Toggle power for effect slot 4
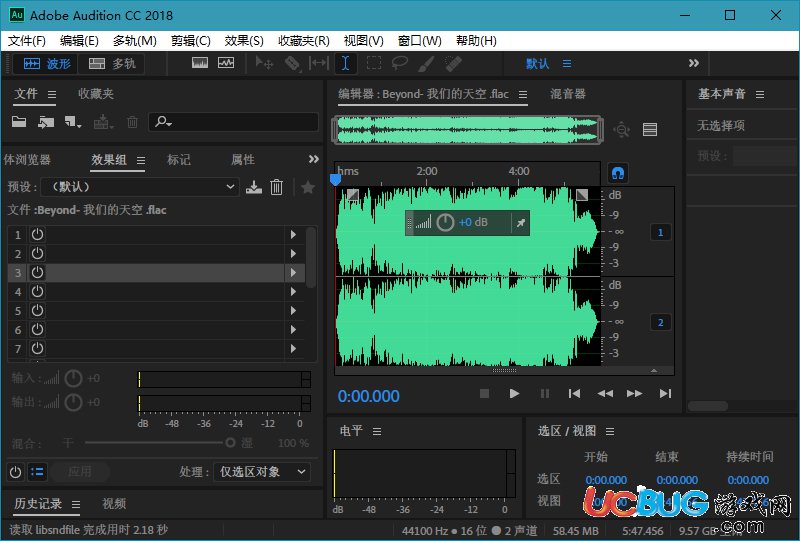Viewport: 800px width, 541px height. [x=37, y=291]
